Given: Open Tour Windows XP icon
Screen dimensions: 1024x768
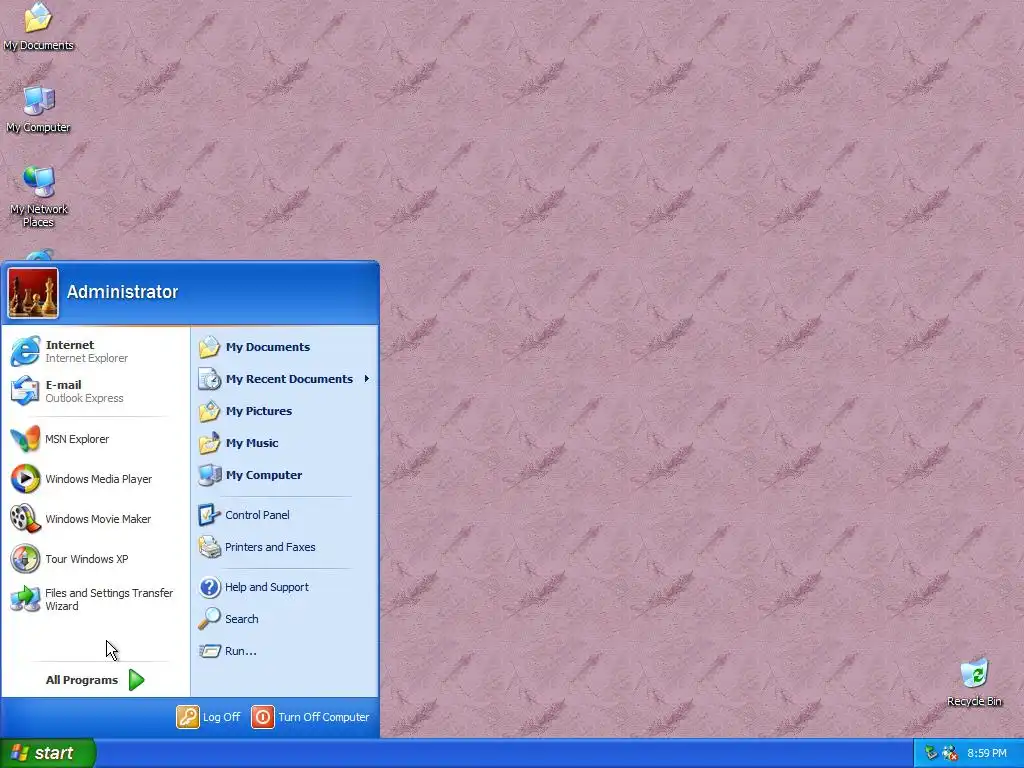Looking at the screenshot, I should 25,559.
